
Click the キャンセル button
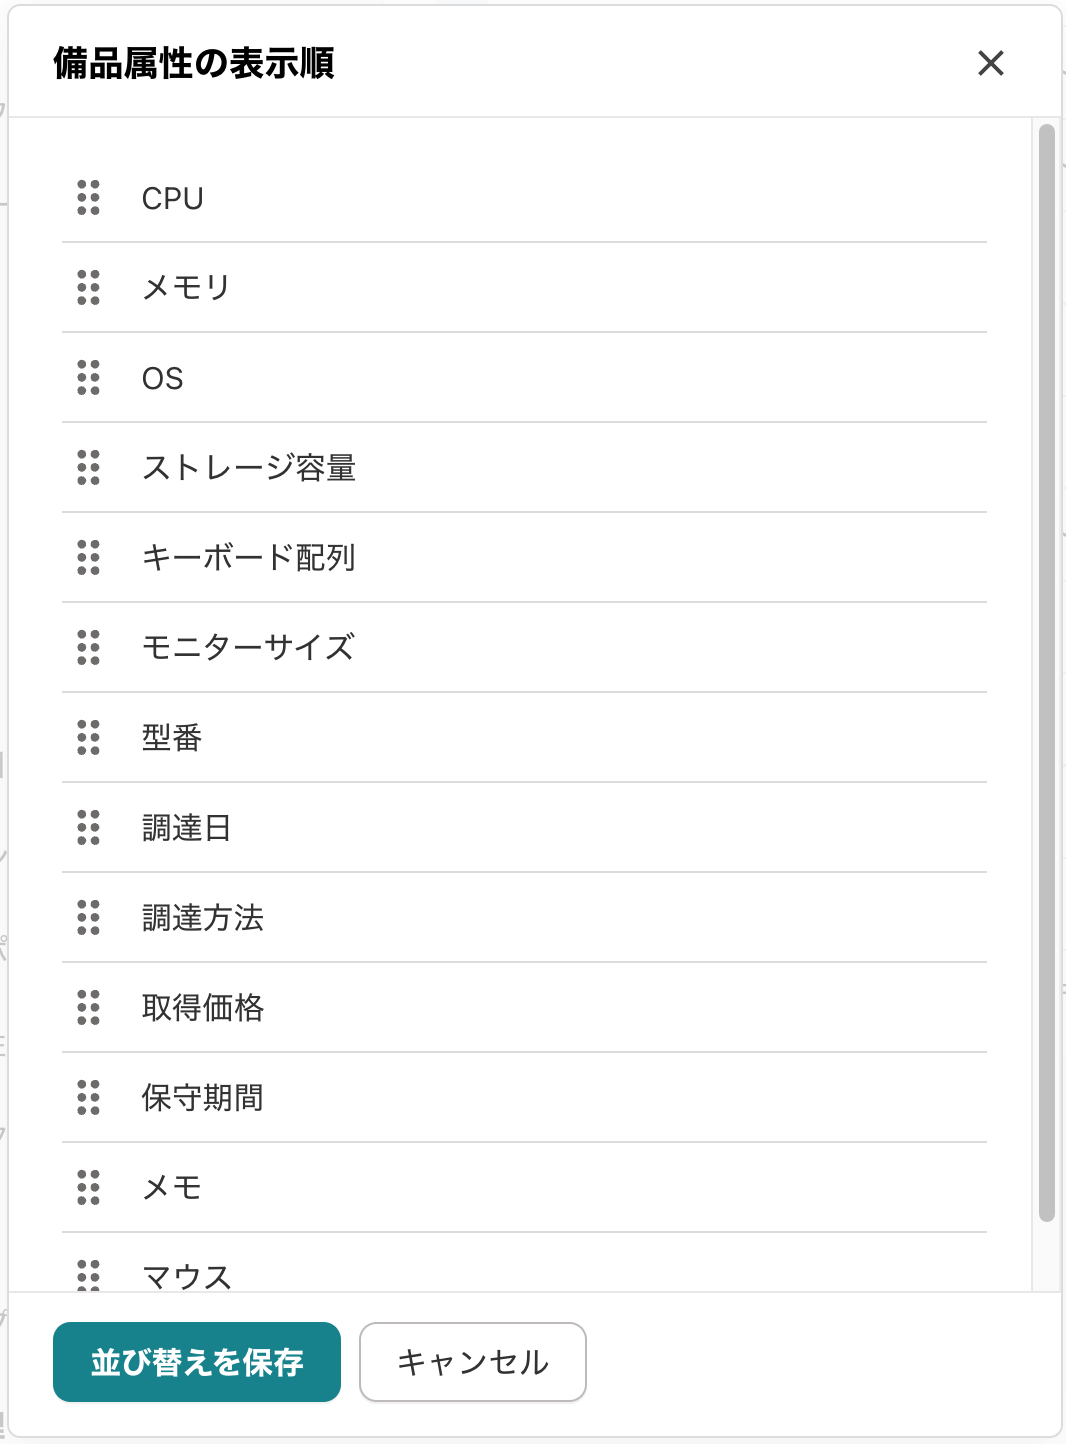[x=473, y=1362]
